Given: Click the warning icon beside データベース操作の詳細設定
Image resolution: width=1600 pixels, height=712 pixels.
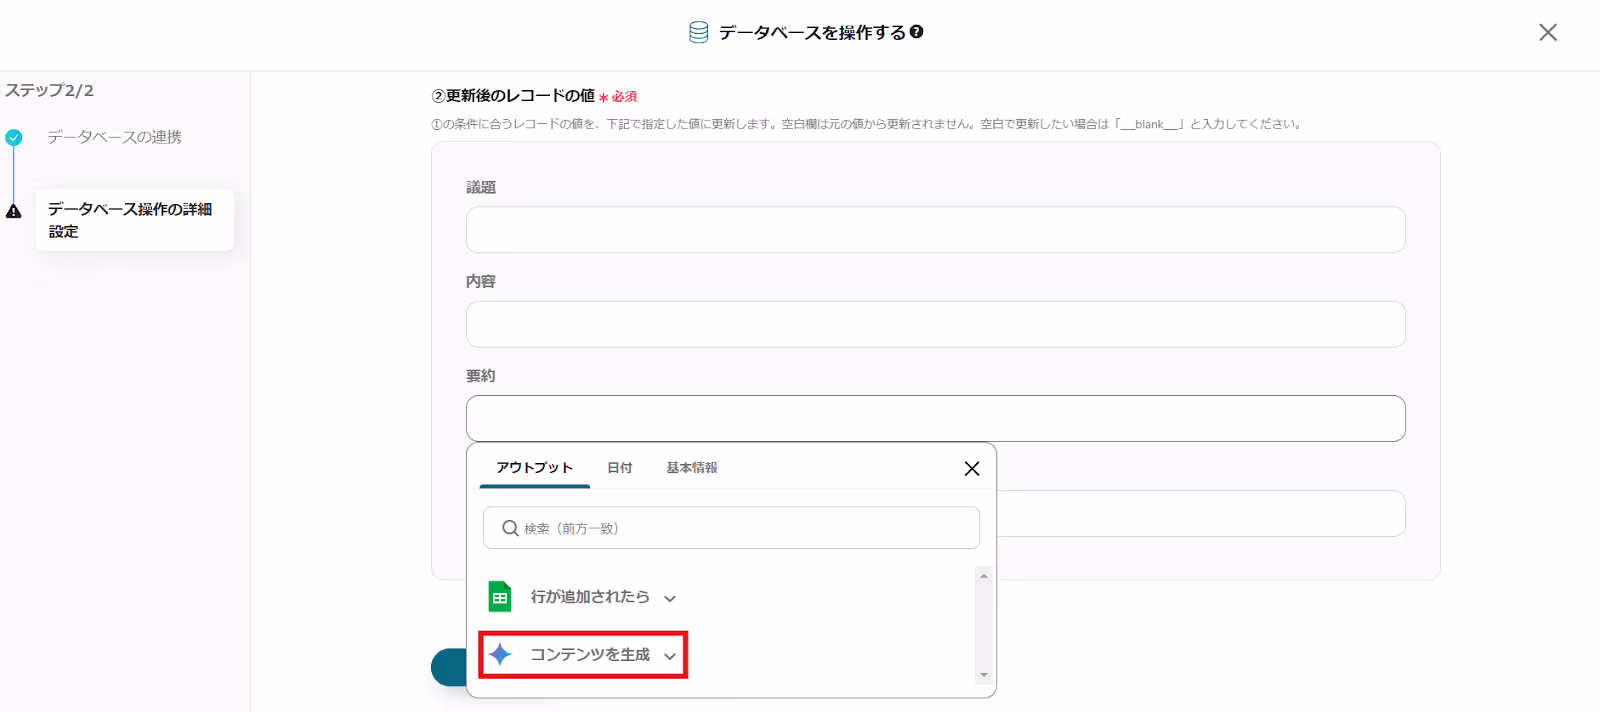Looking at the screenshot, I should (x=14, y=211).
